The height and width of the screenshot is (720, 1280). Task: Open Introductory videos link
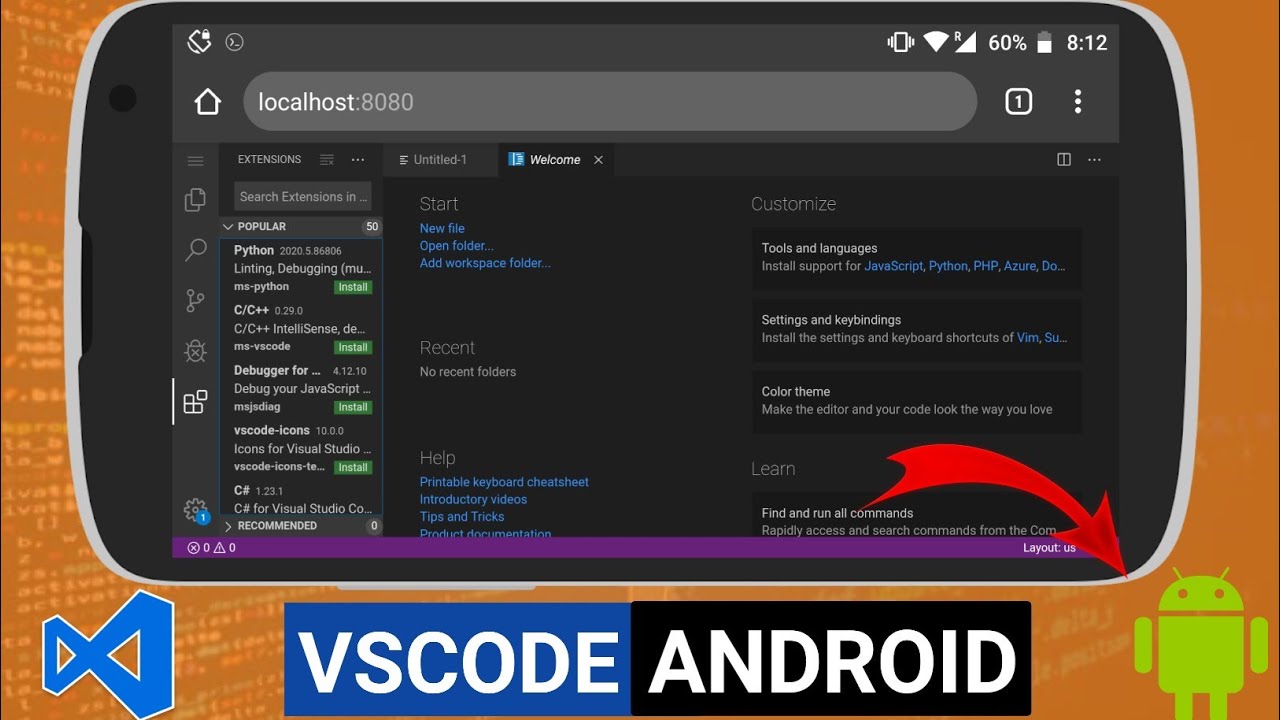[473, 499]
